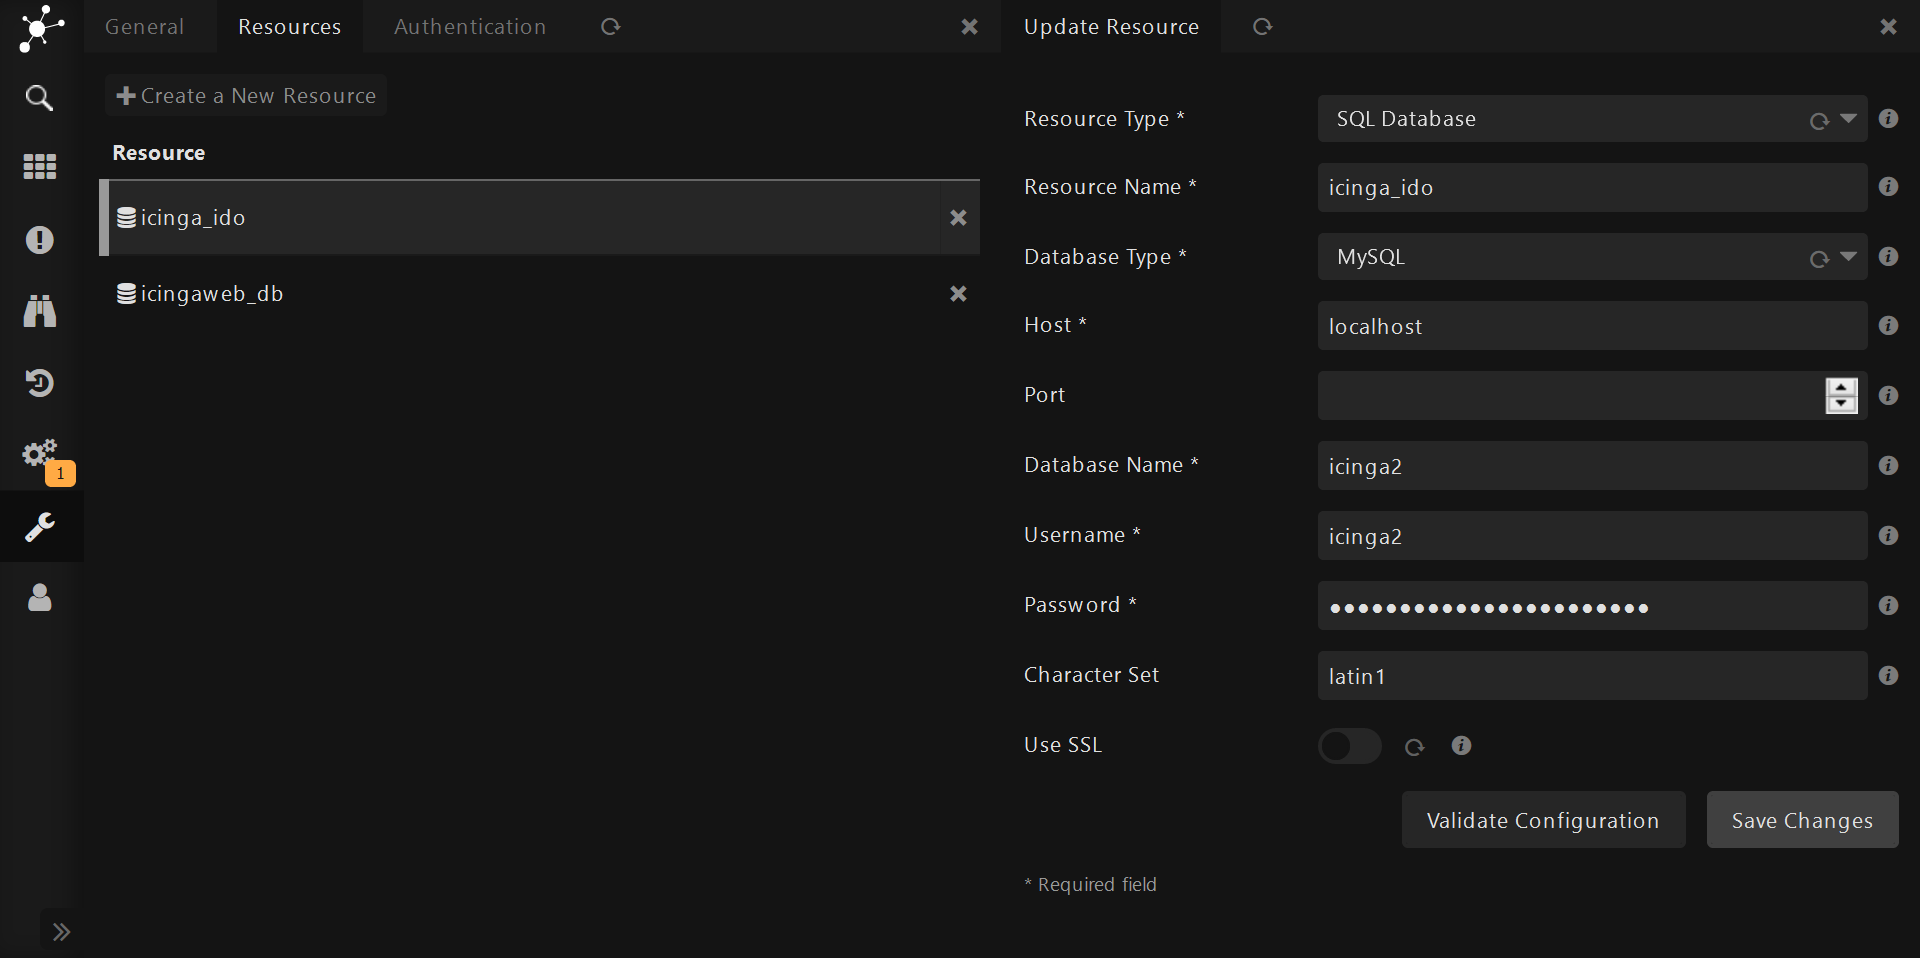Open the search icon in sidebar

[39, 97]
